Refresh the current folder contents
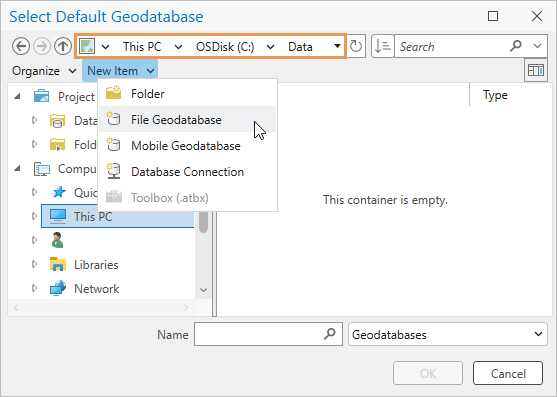This screenshot has height=397, width=557. [x=356, y=46]
